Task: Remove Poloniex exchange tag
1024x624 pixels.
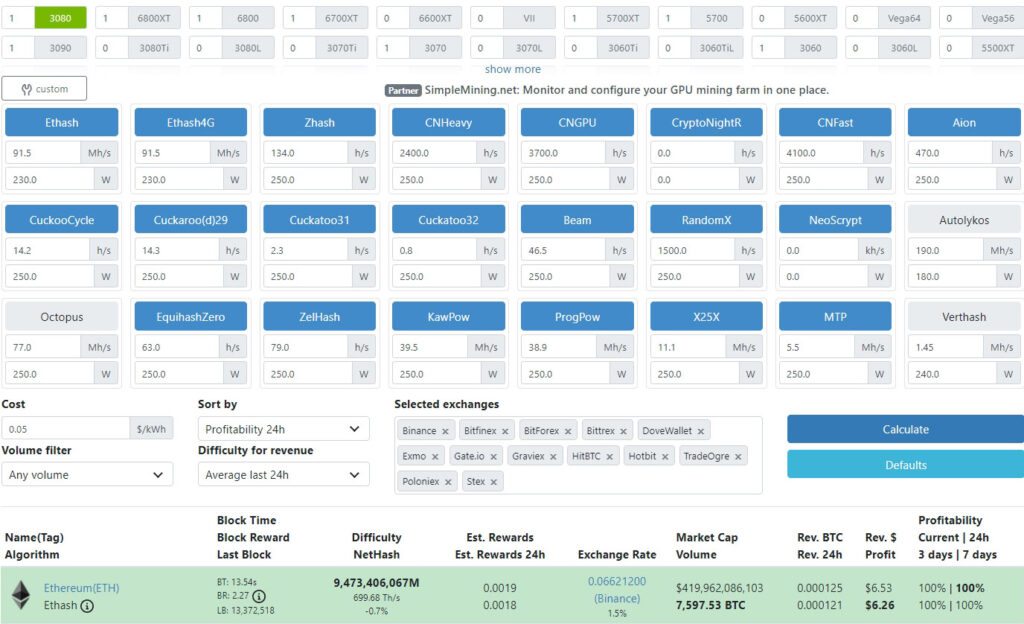Action: tap(447, 482)
